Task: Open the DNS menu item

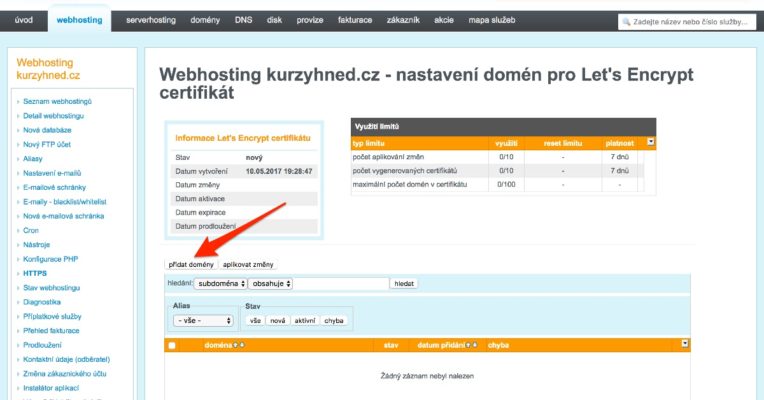Action: [x=243, y=20]
